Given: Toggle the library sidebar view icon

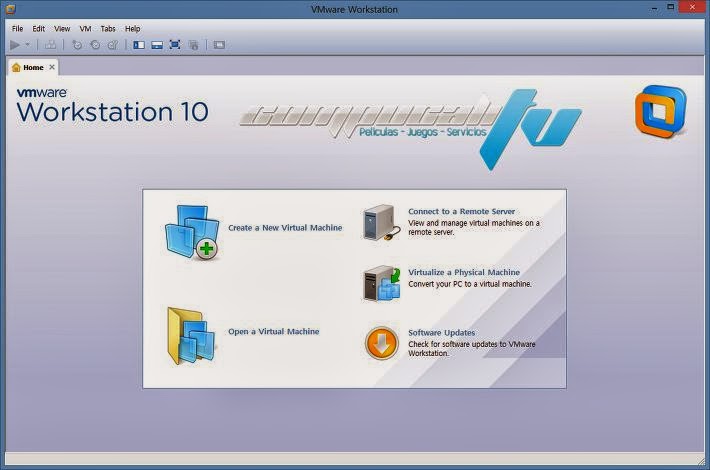Looking at the screenshot, I should (x=139, y=45).
